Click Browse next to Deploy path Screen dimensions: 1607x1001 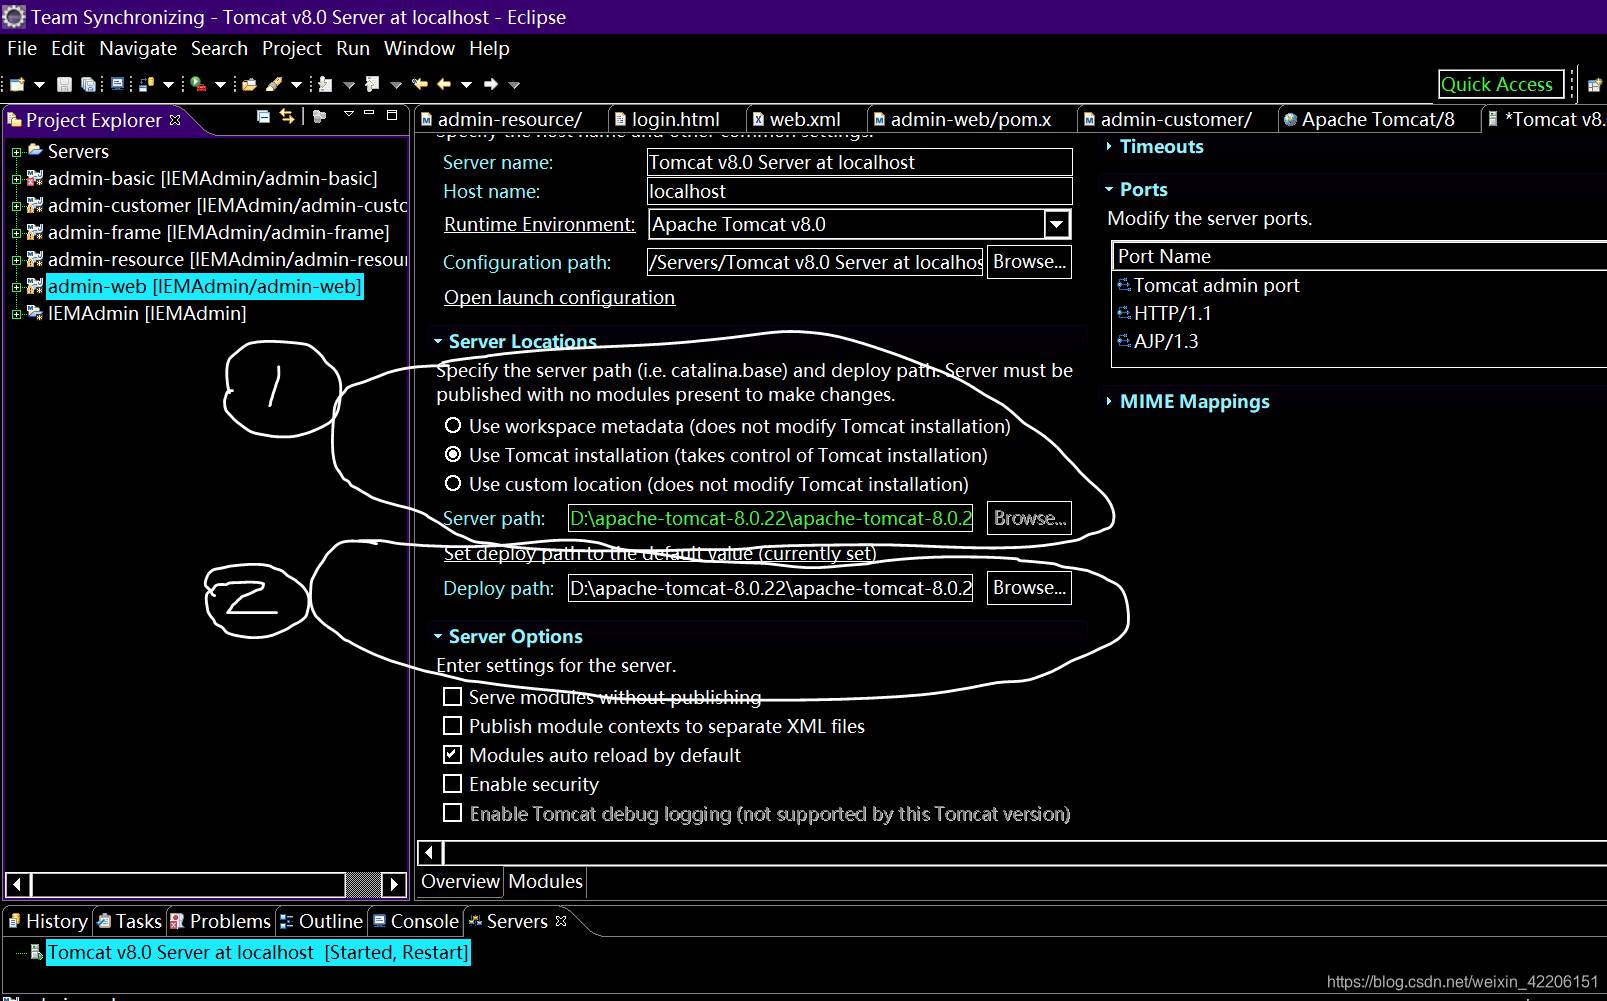(x=1029, y=588)
